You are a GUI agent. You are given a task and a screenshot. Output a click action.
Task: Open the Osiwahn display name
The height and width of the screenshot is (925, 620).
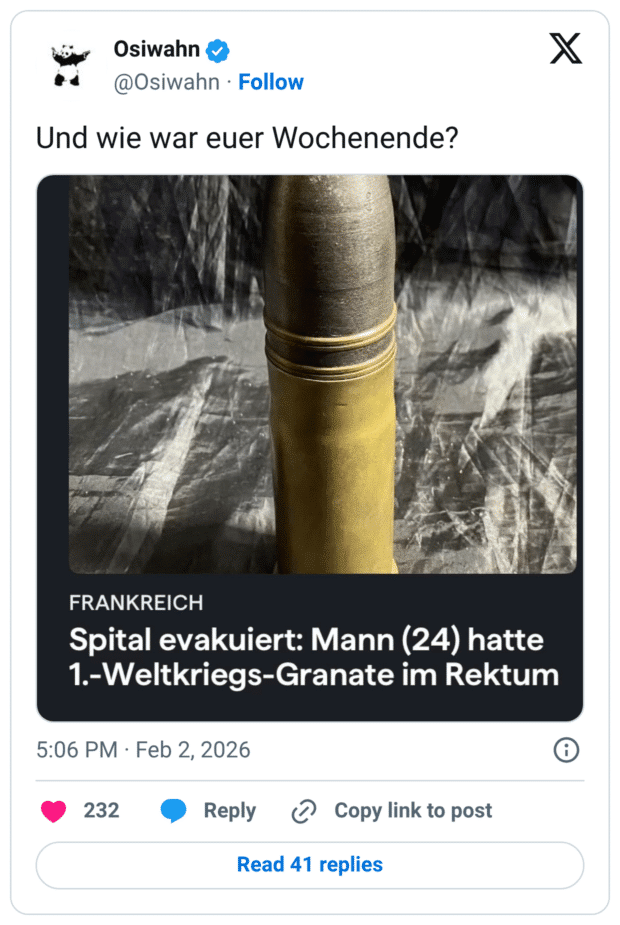[157, 50]
